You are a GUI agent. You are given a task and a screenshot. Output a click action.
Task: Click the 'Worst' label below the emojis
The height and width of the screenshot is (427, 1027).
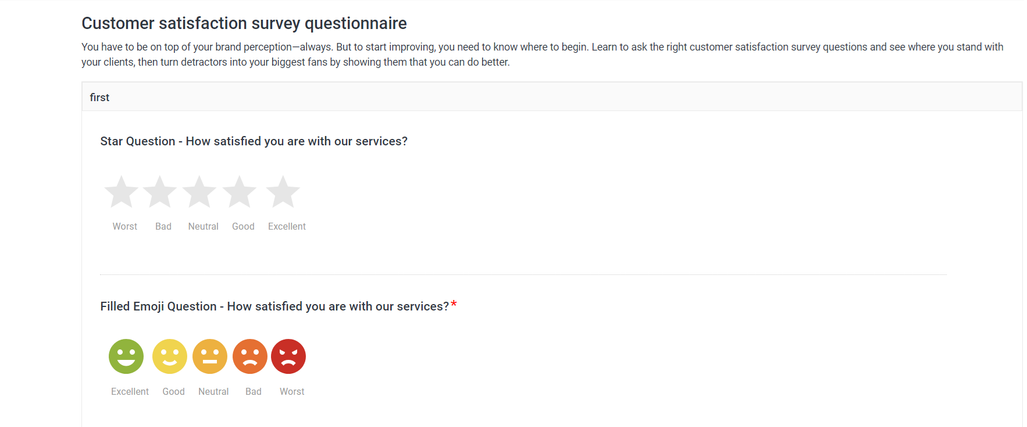pos(292,392)
